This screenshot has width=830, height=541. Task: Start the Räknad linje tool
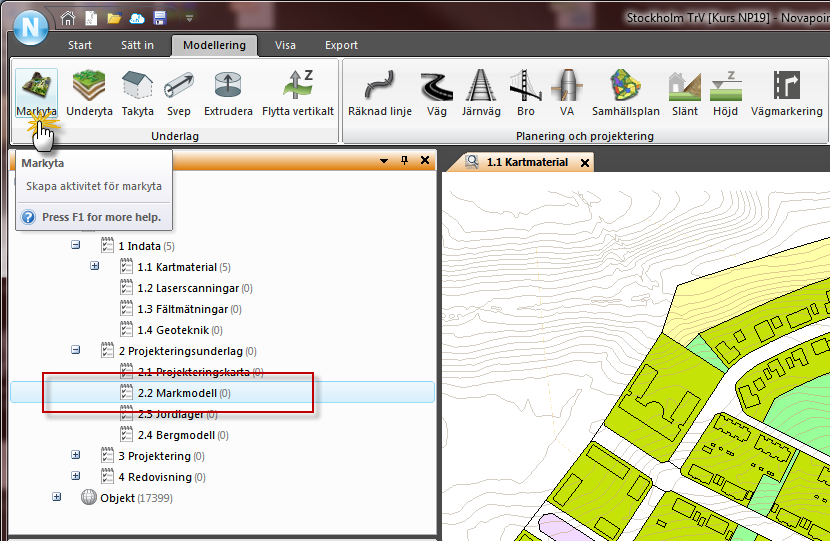click(x=380, y=92)
